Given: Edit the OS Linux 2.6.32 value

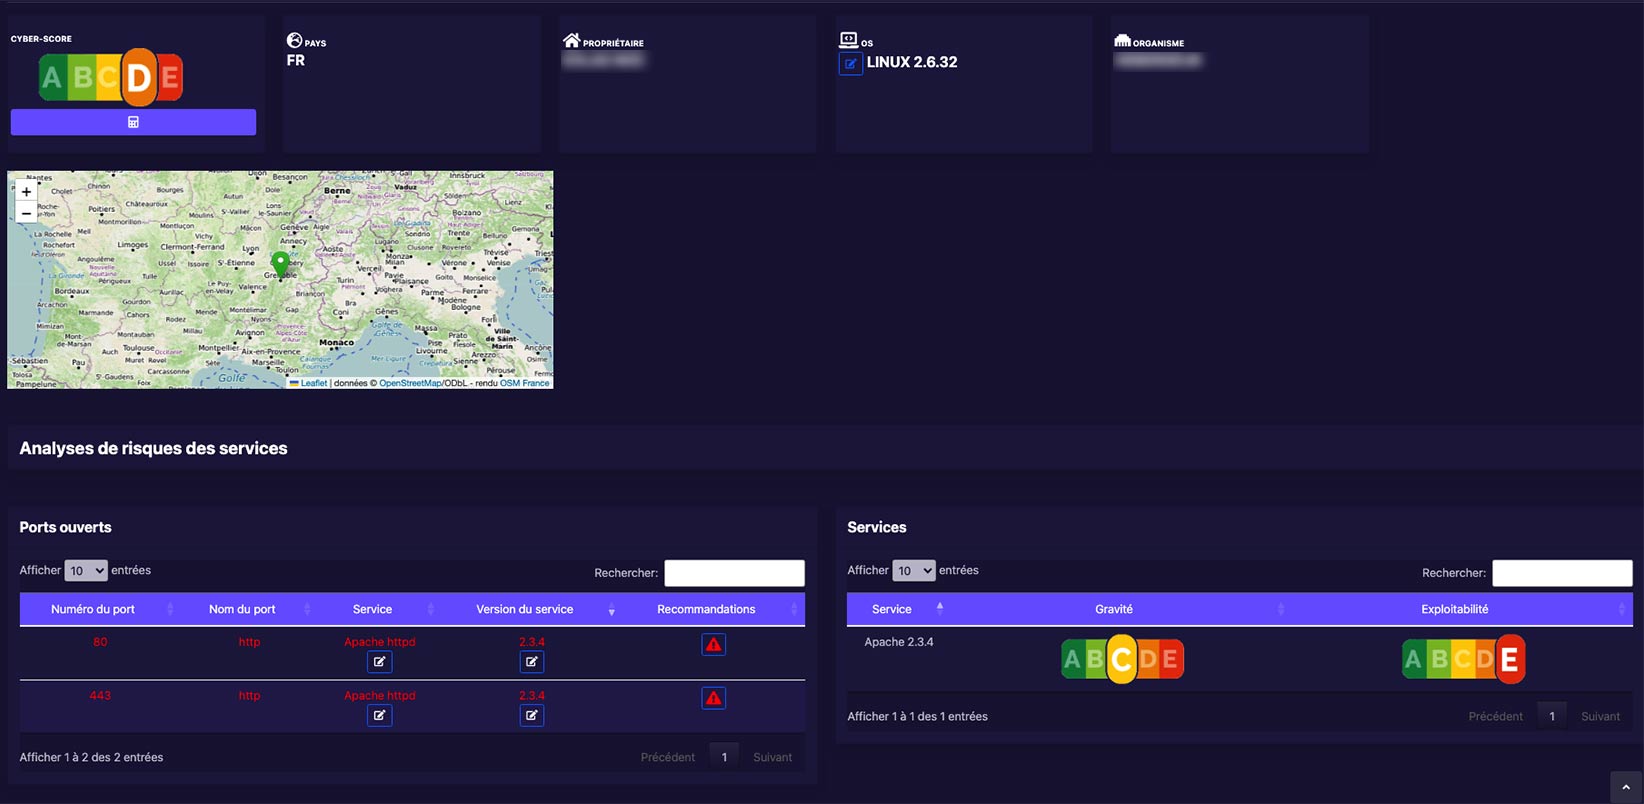Looking at the screenshot, I should (x=850, y=63).
